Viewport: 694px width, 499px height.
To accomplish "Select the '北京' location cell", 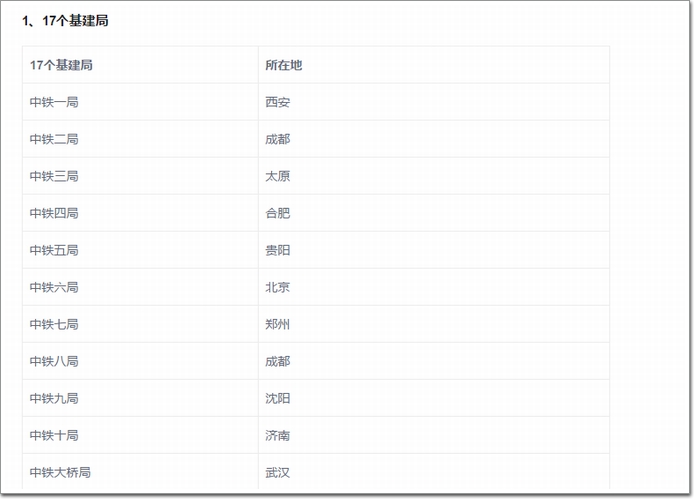I will [434, 287].
